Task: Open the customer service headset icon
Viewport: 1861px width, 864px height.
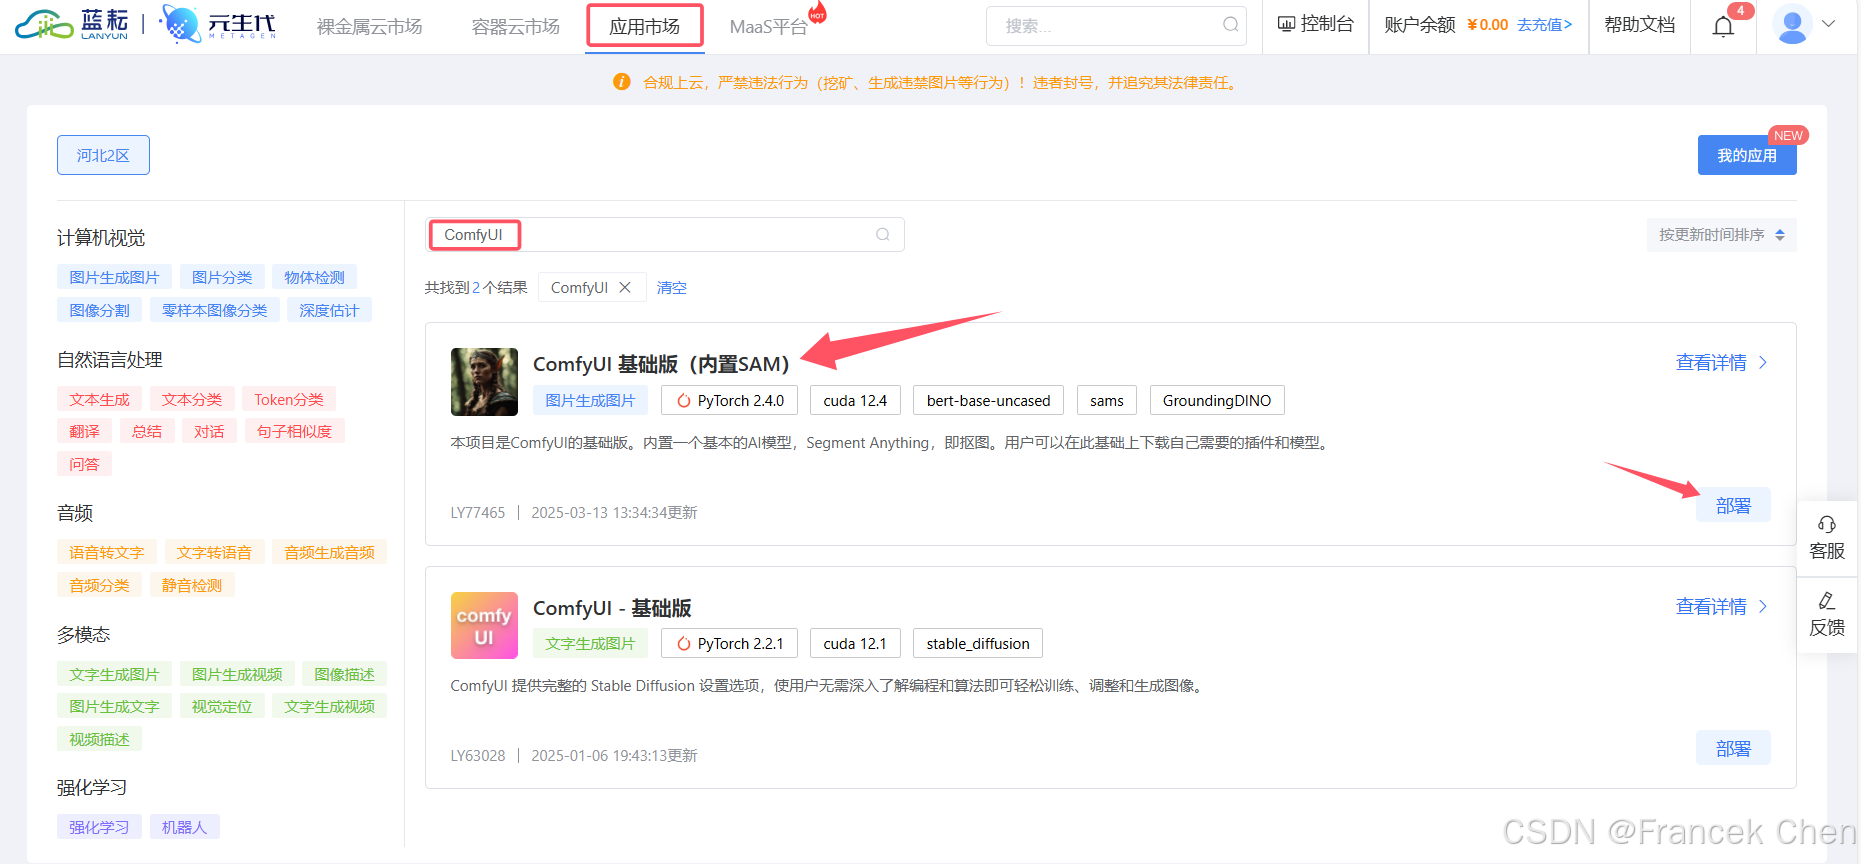Action: point(1827,524)
